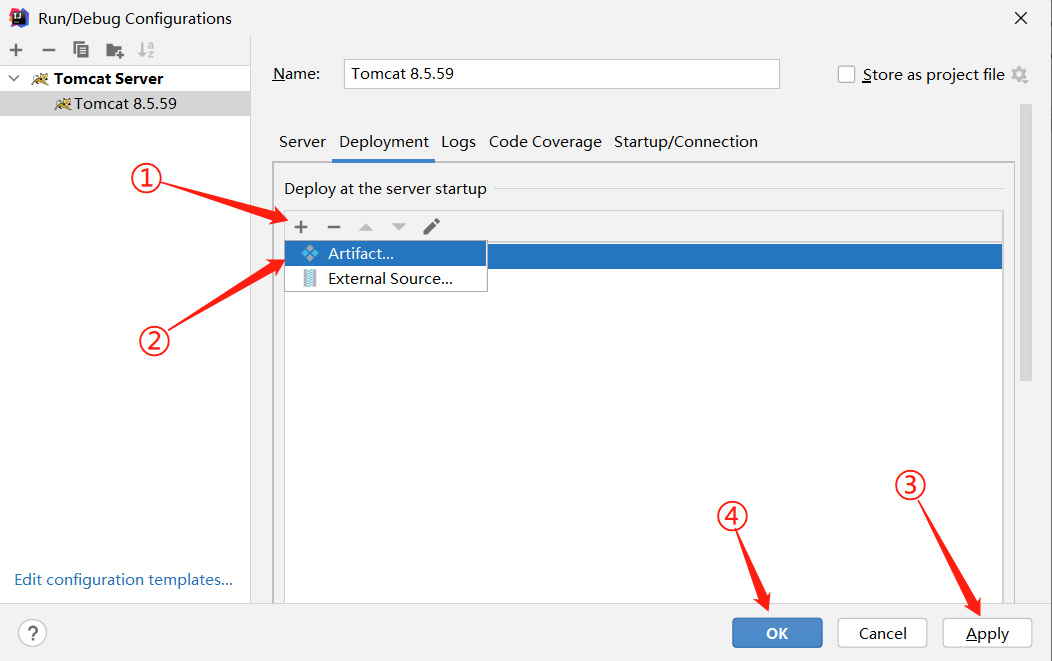Choose External Source... from the popup menu

coord(386,278)
